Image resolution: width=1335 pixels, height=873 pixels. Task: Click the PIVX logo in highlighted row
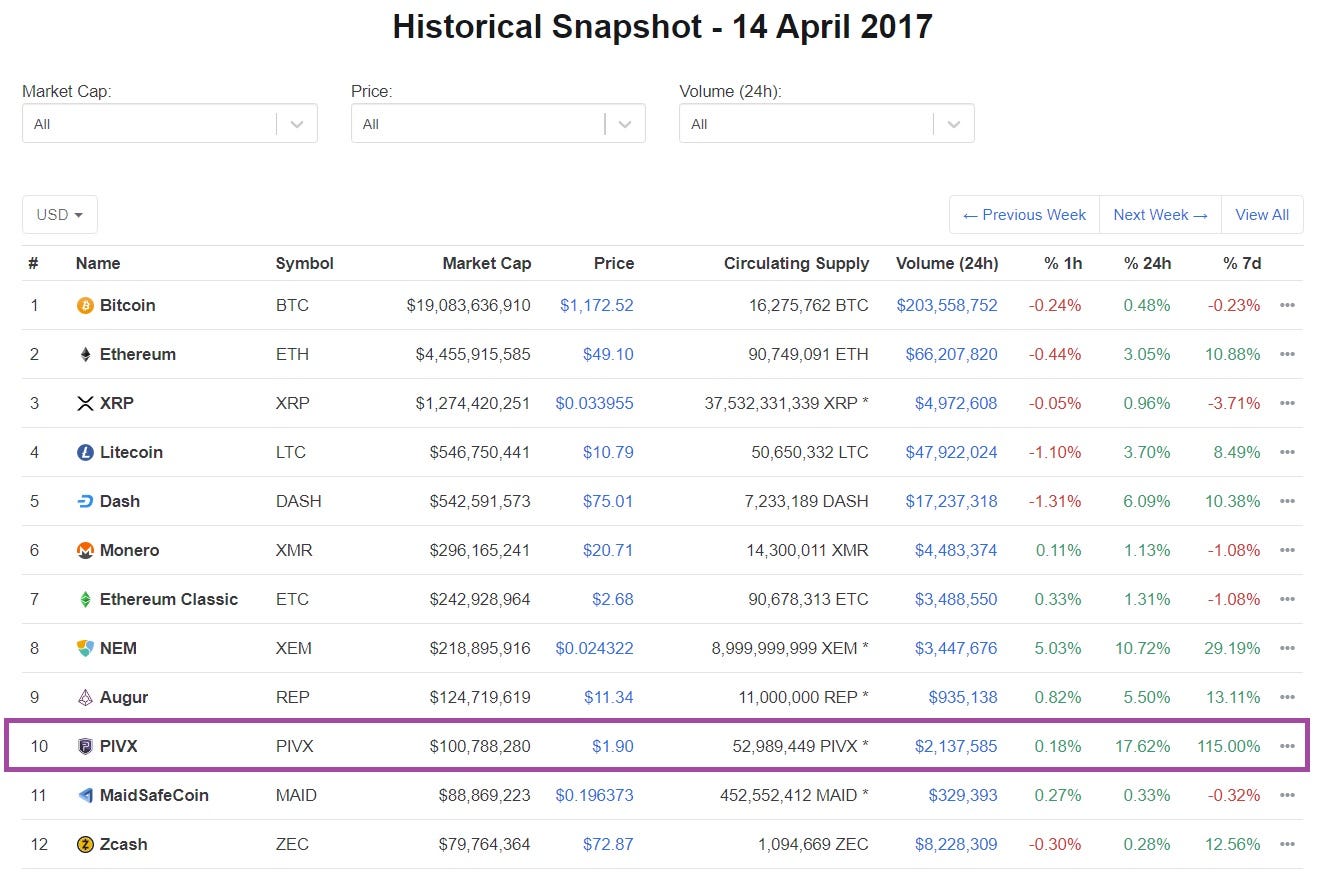click(x=85, y=746)
